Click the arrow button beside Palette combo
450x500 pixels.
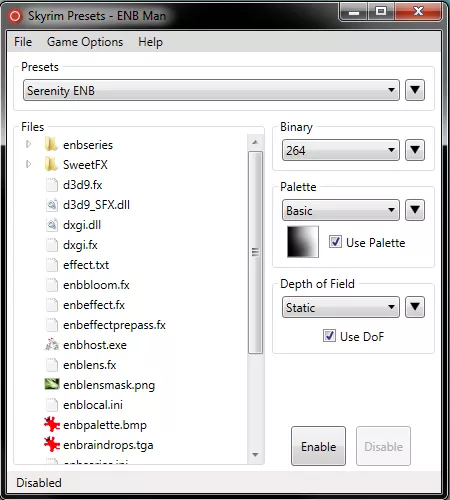pyautogui.click(x=415, y=210)
